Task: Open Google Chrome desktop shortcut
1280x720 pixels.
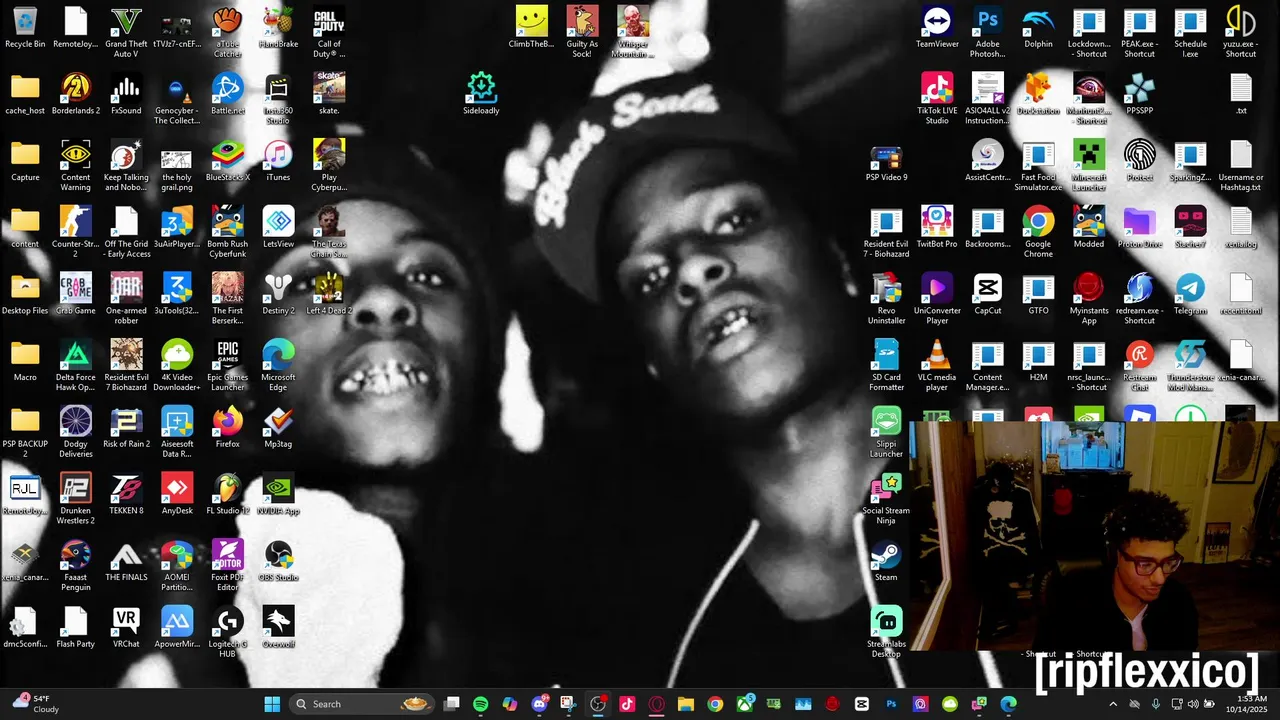Action: [x=1038, y=232]
